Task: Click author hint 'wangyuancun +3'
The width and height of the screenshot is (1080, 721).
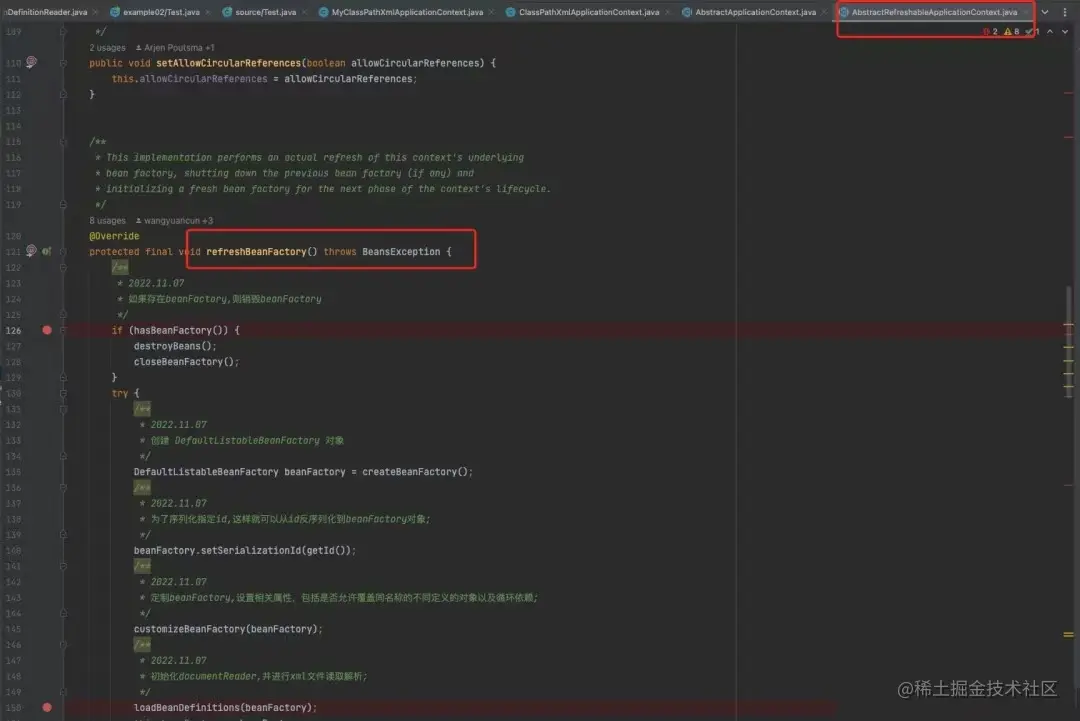Action: pyautogui.click(x=174, y=220)
